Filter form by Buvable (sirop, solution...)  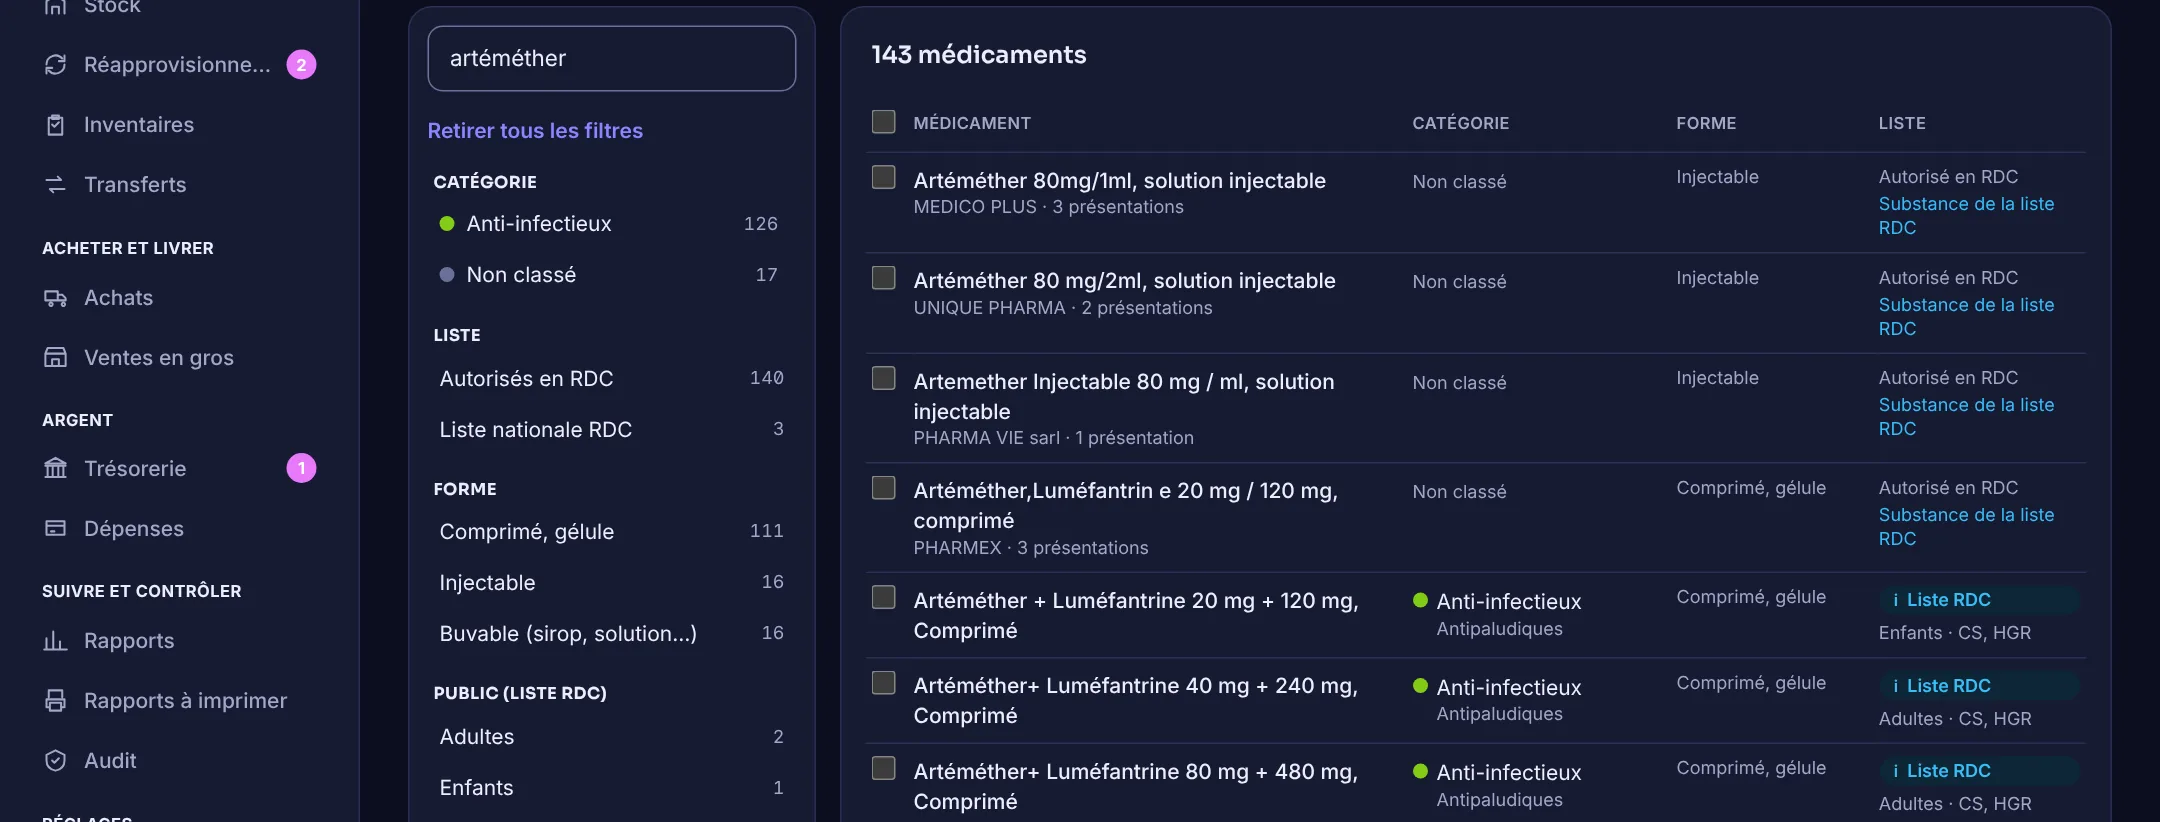click(x=611, y=634)
